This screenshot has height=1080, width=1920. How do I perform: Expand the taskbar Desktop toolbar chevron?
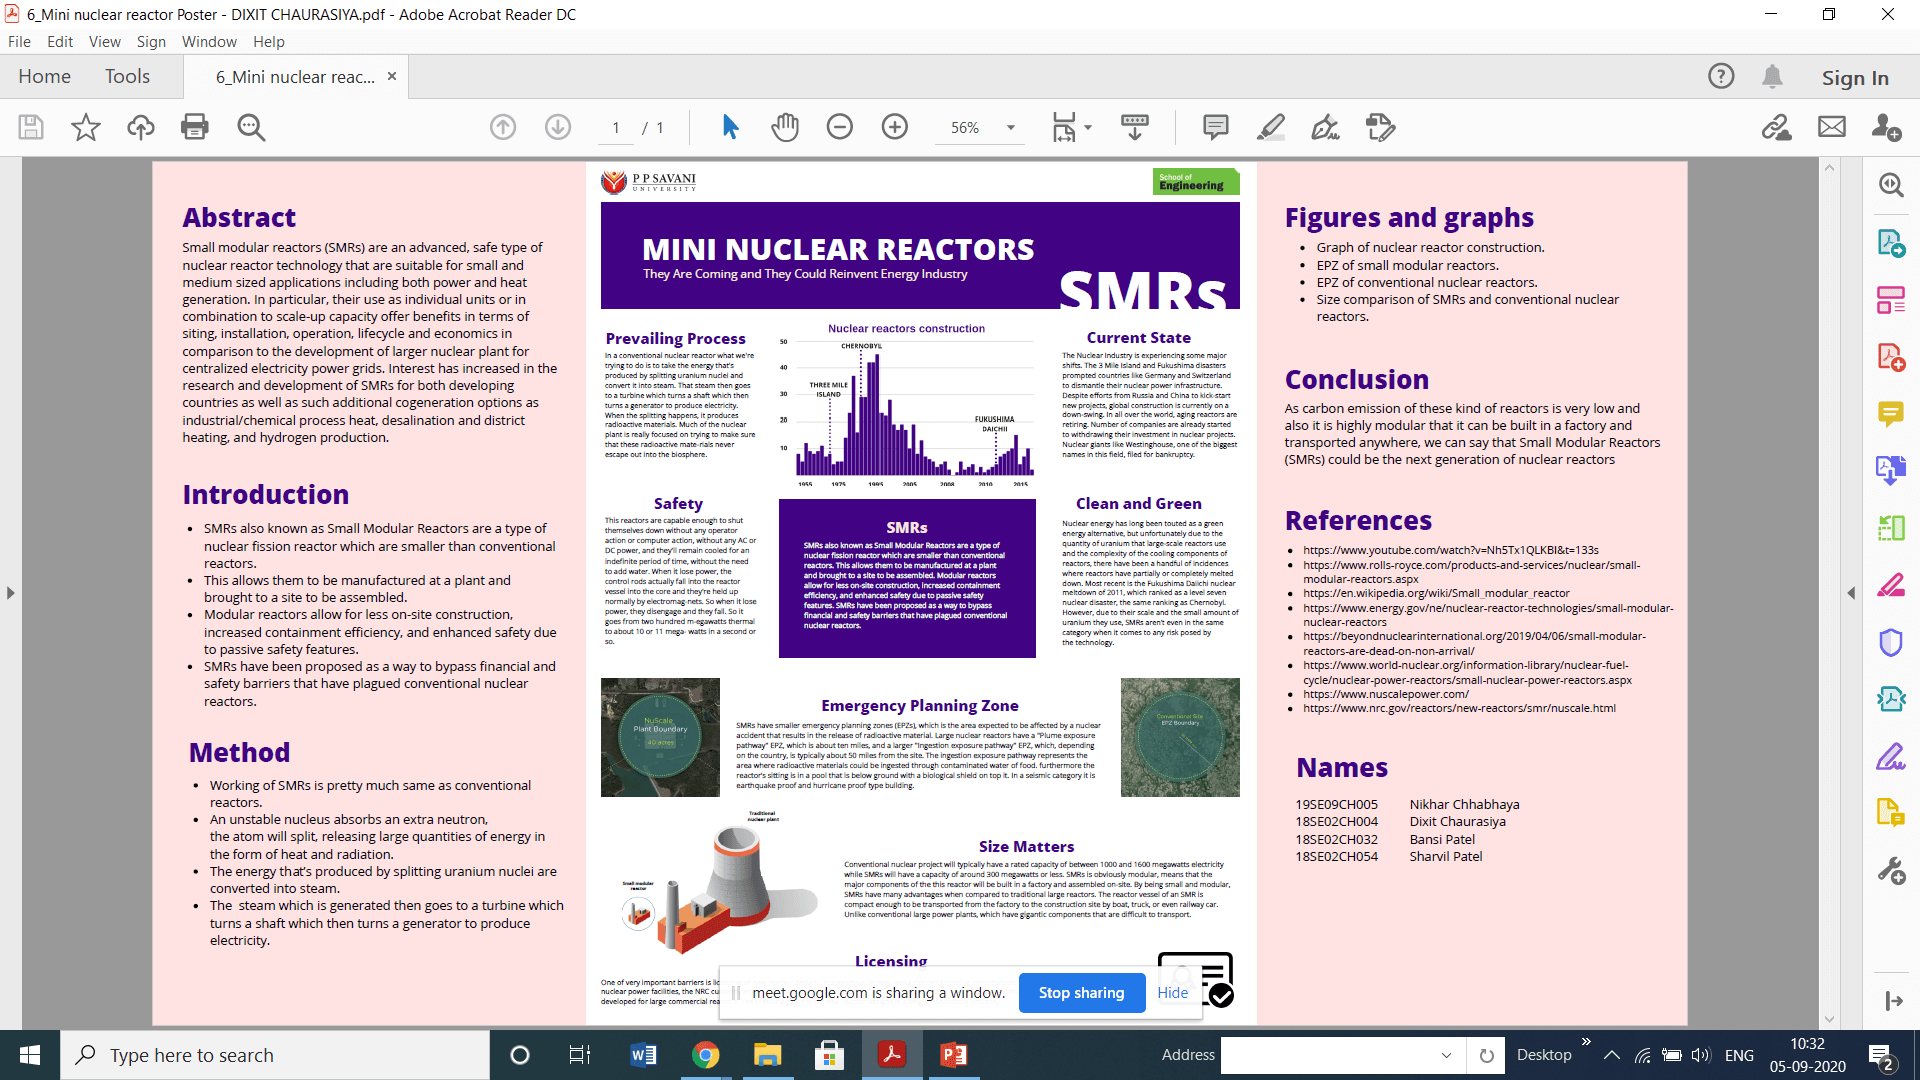[1586, 1042]
